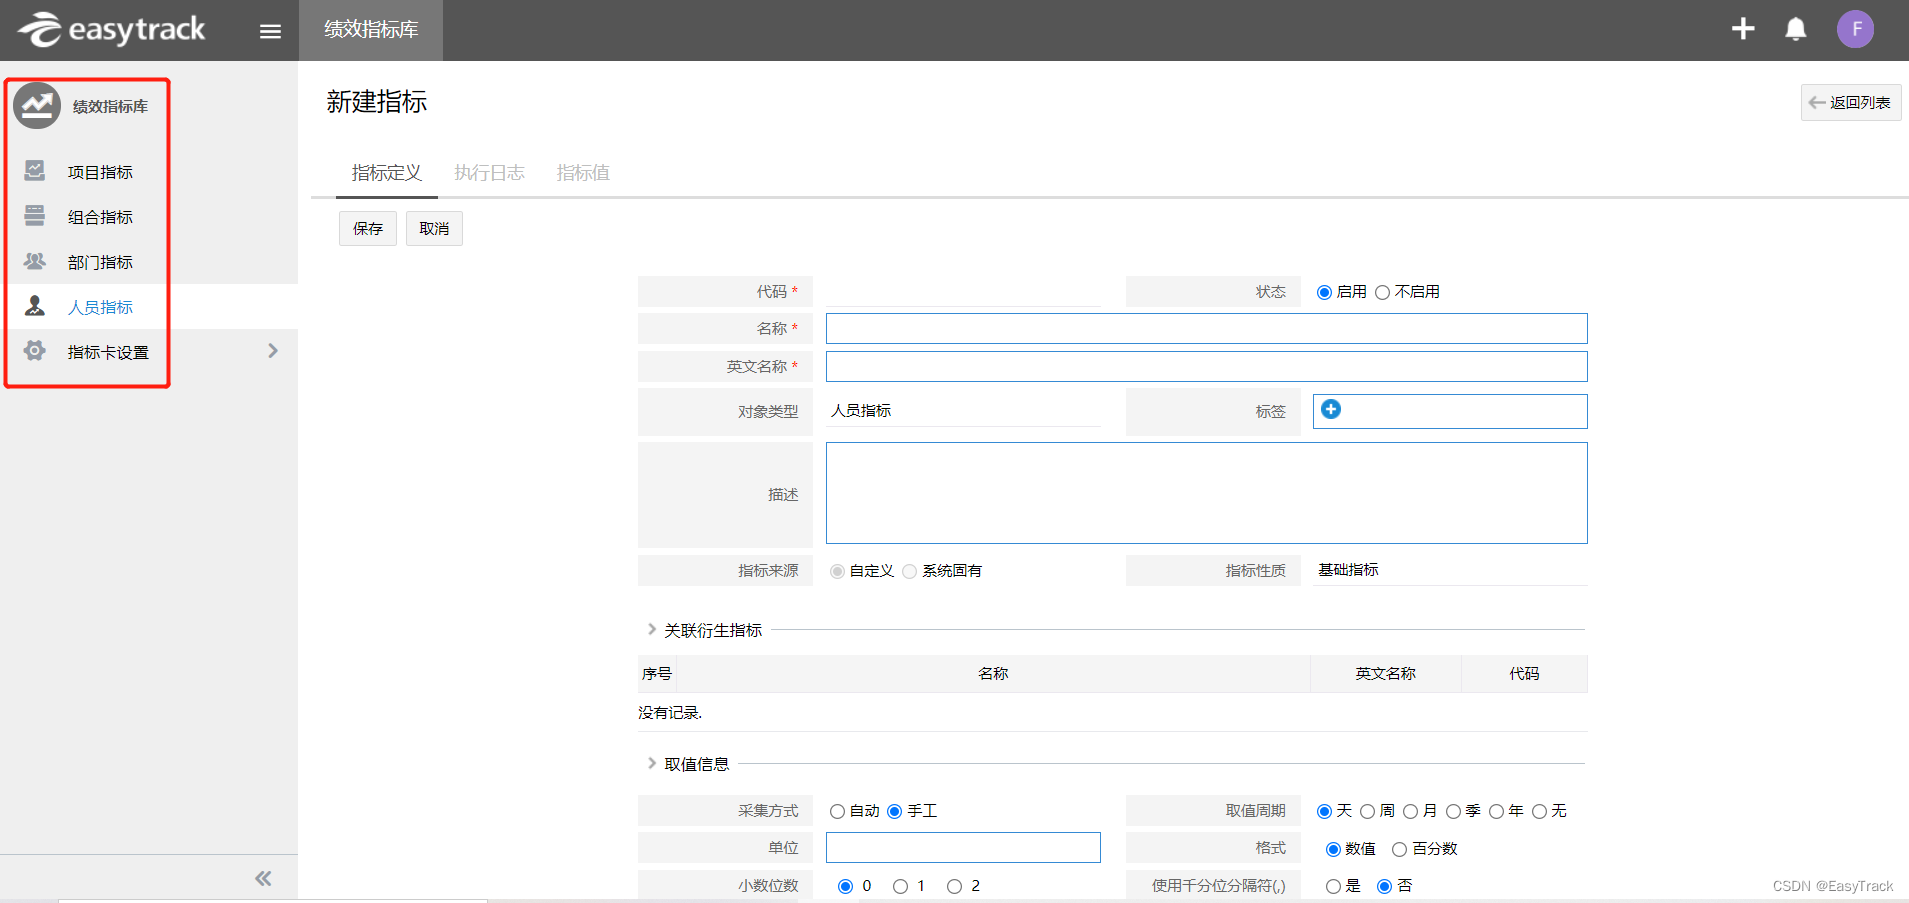Collapse sidebar with double-chevron icon
Image resolution: width=1909 pixels, height=903 pixels.
click(263, 879)
